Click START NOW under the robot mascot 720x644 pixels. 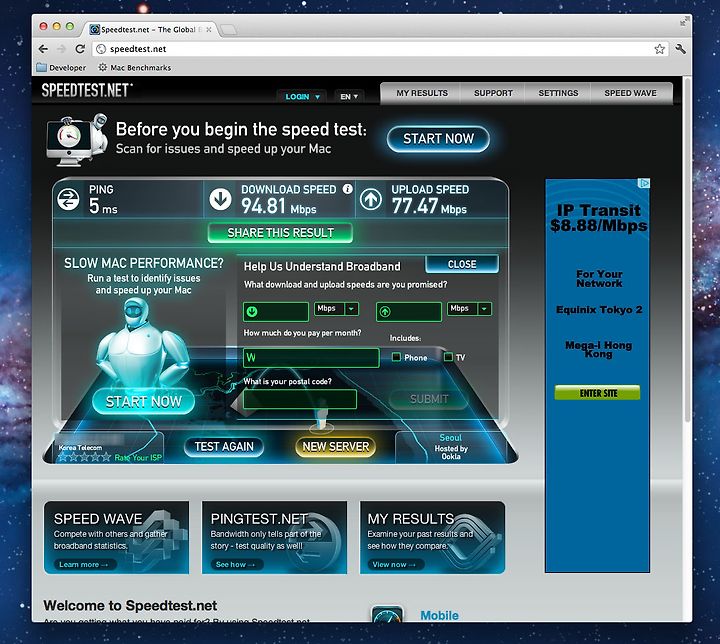pos(144,402)
